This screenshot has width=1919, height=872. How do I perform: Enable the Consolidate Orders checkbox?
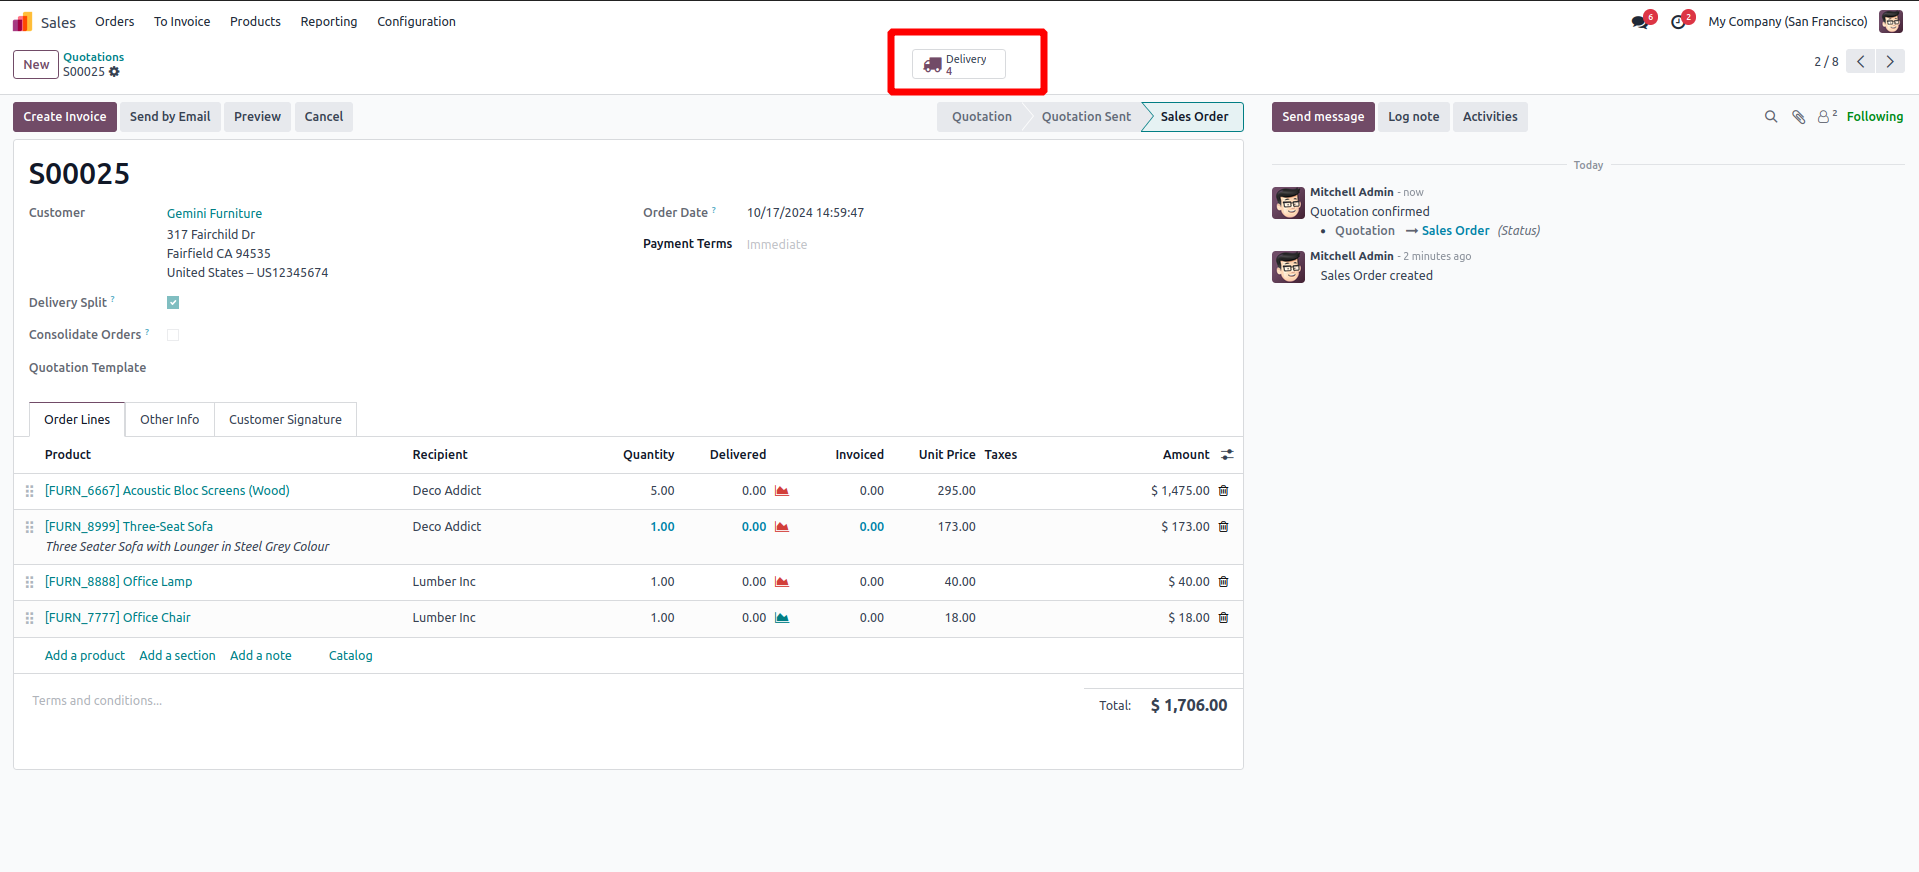click(173, 335)
